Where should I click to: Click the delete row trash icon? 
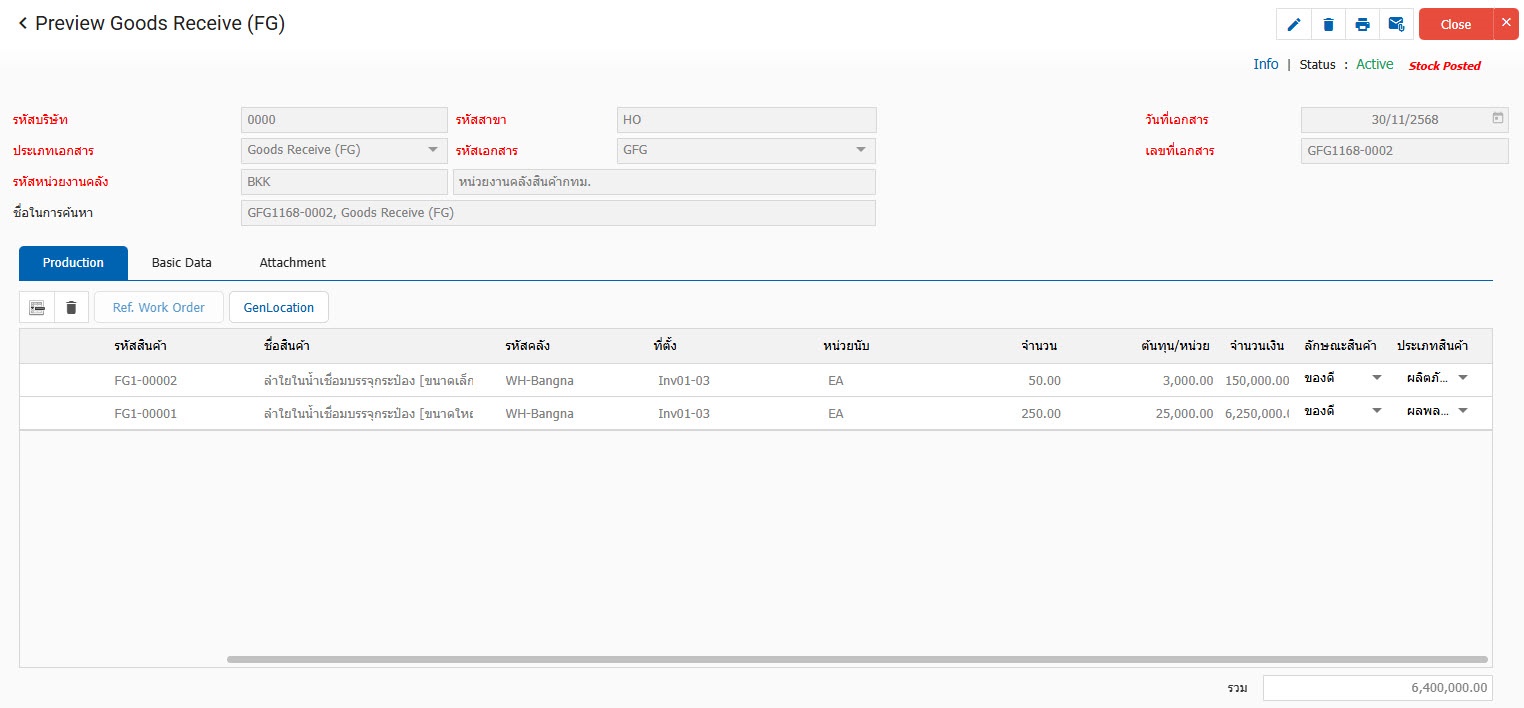pos(71,308)
